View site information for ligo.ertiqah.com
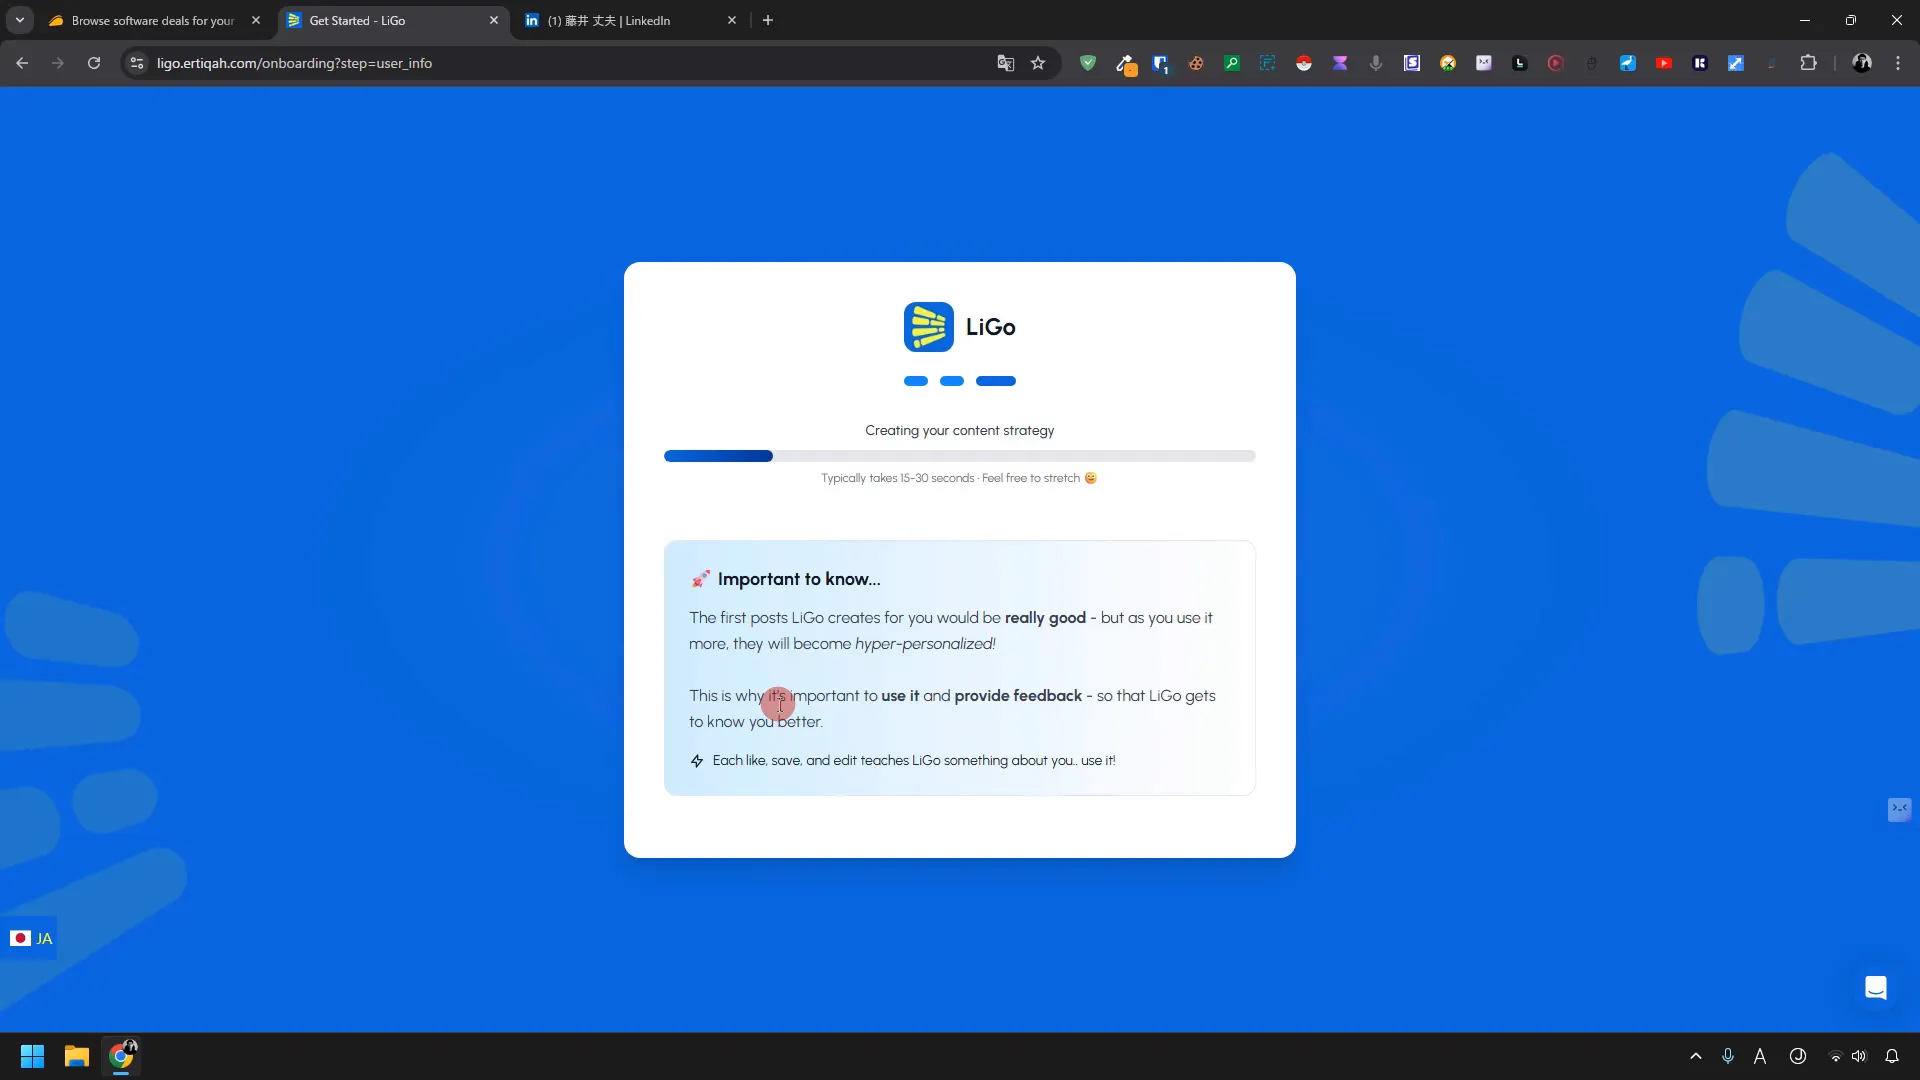Image resolution: width=1920 pixels, height=1080 pixels. pos(137,63)
